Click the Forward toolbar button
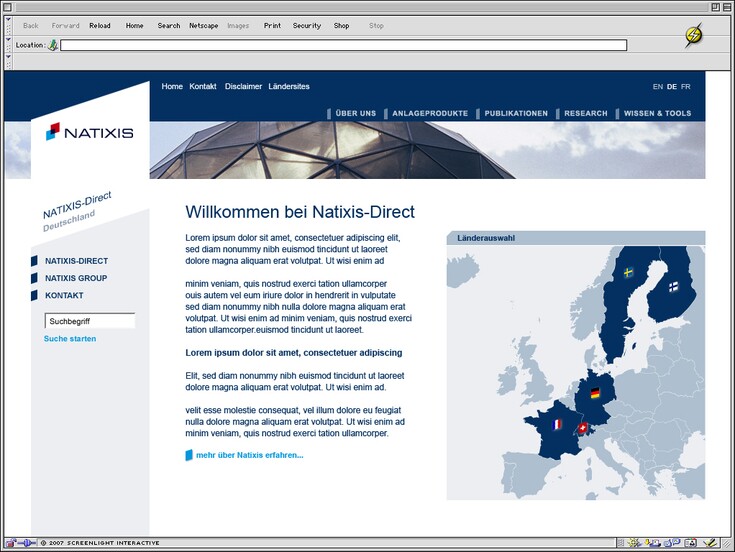 66,26
